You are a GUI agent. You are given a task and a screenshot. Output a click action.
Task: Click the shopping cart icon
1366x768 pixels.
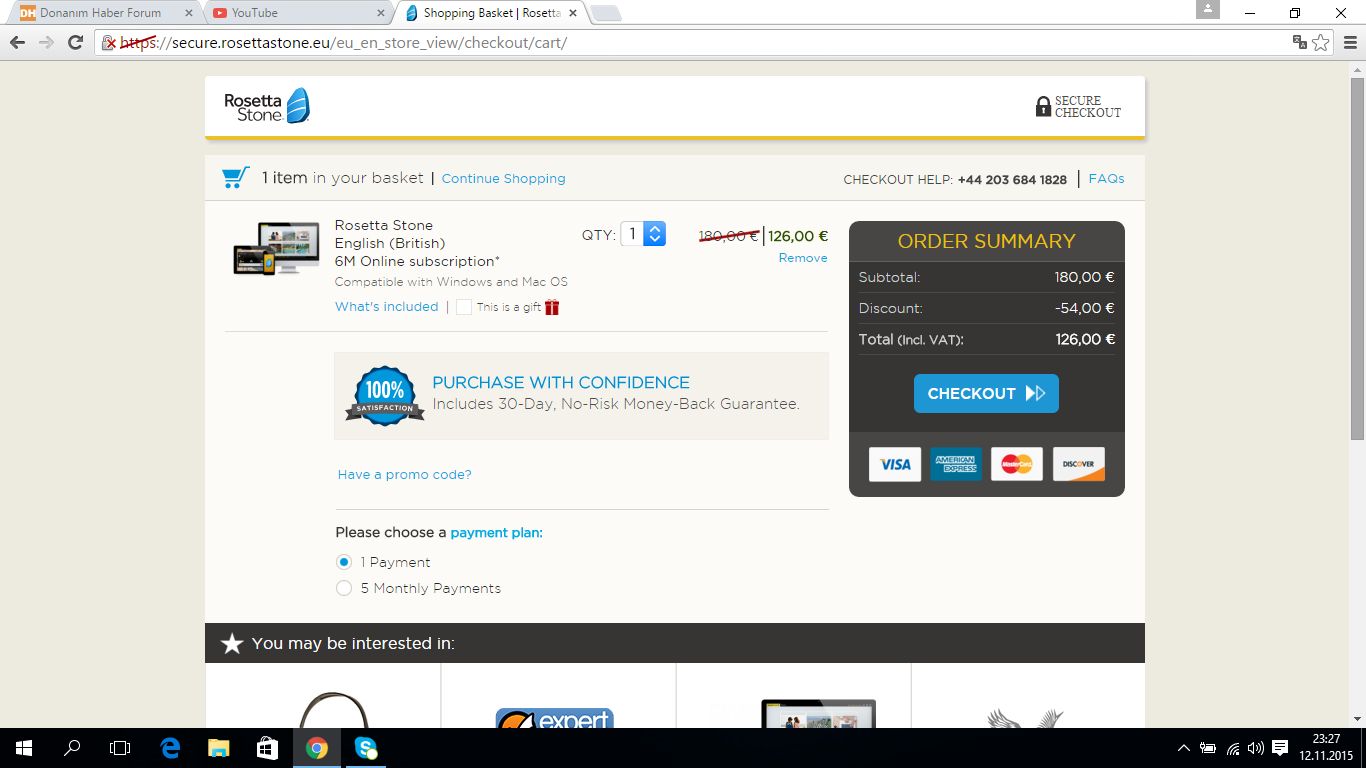(235, 178)
